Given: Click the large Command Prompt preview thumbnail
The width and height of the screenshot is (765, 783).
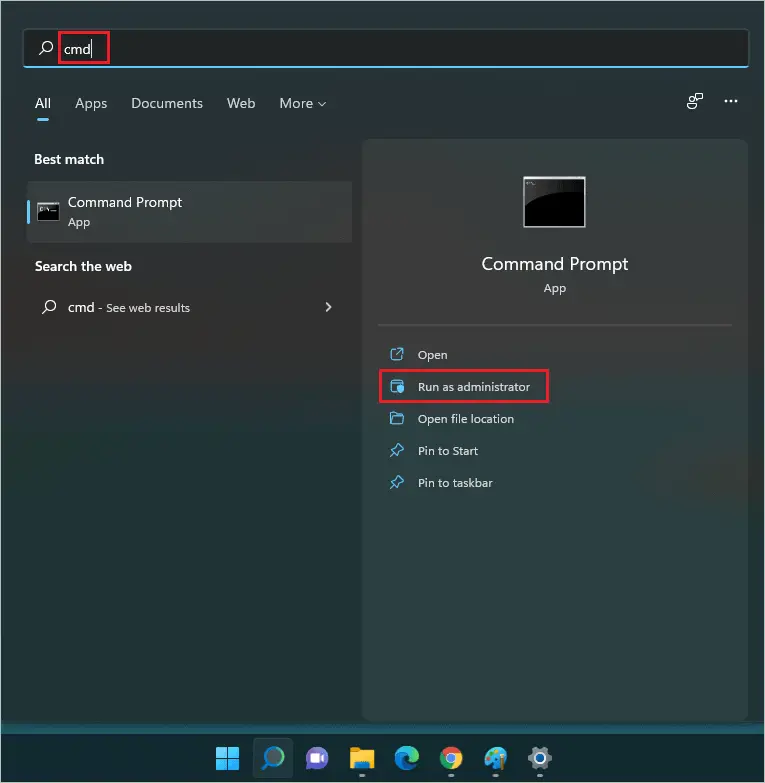Looking at the screenshot, I should pos(554,202).
